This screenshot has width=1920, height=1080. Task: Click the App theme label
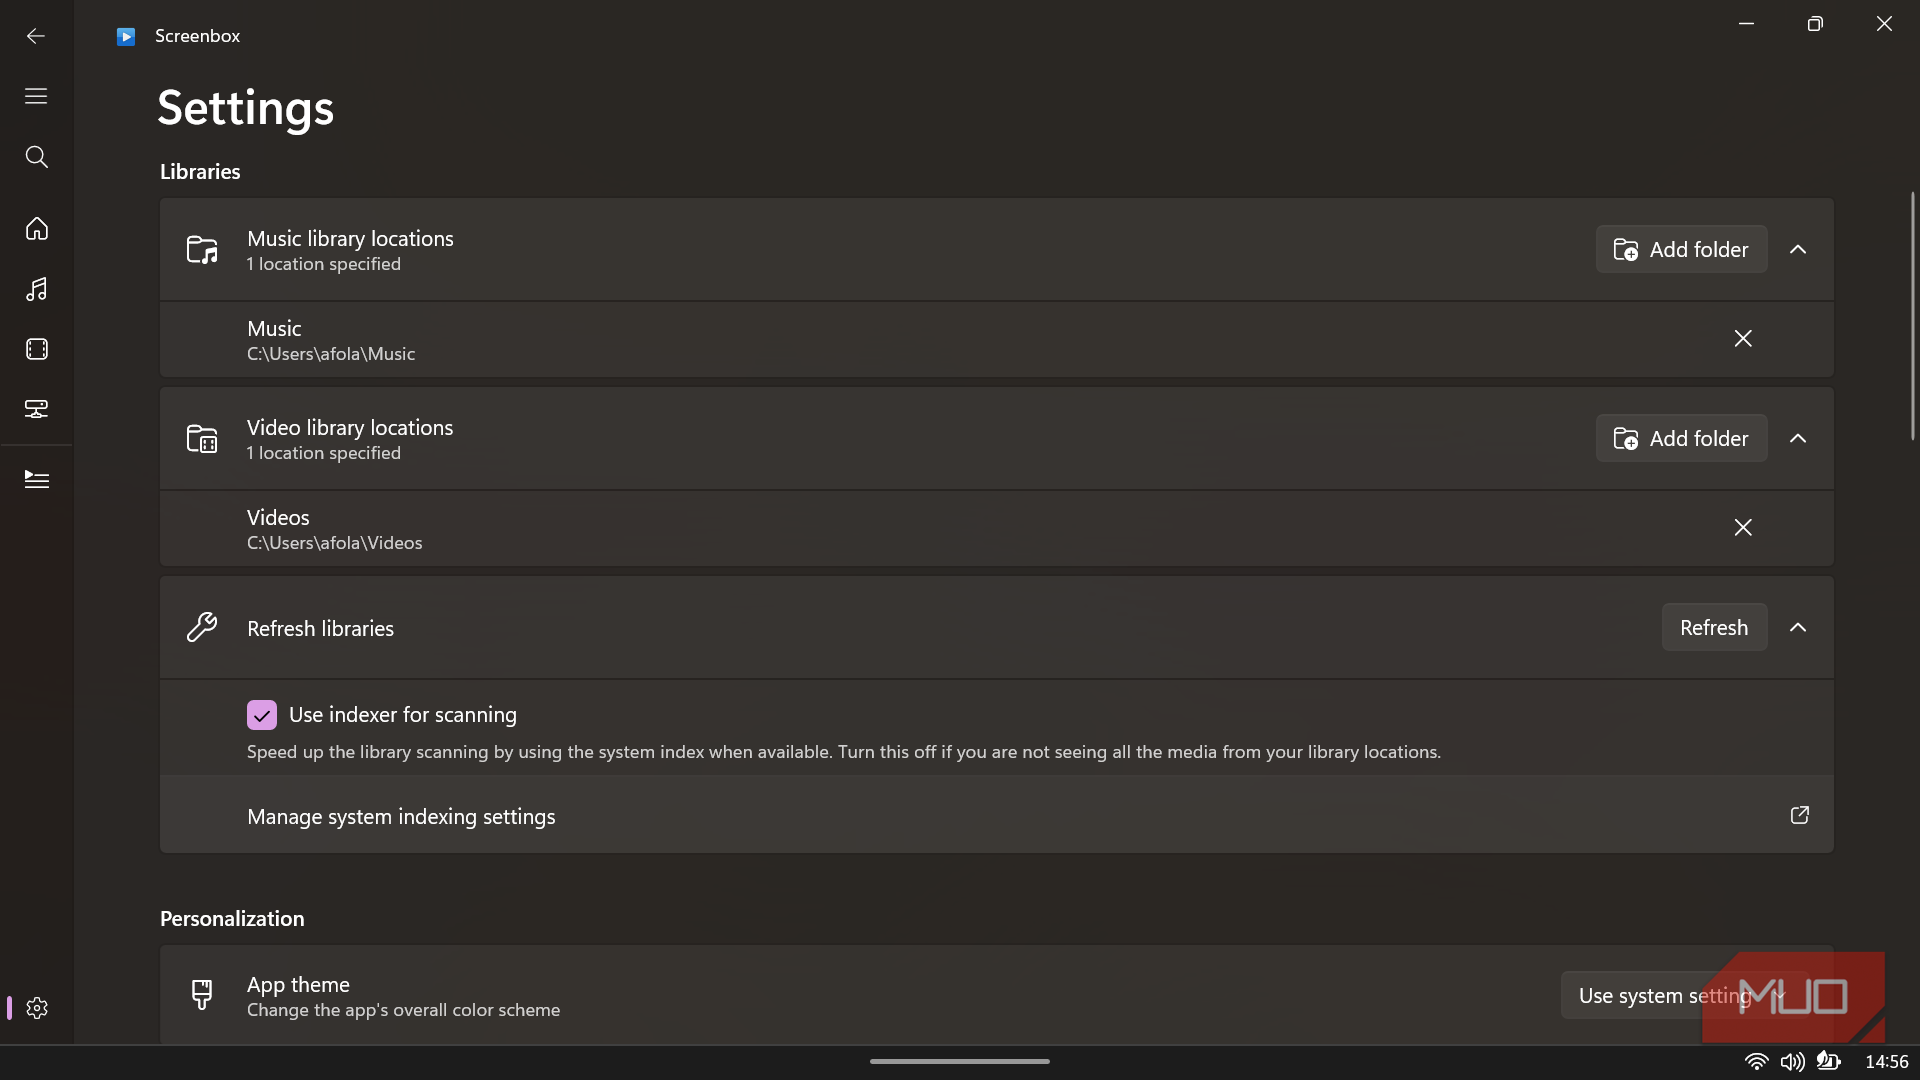point(298,984)
